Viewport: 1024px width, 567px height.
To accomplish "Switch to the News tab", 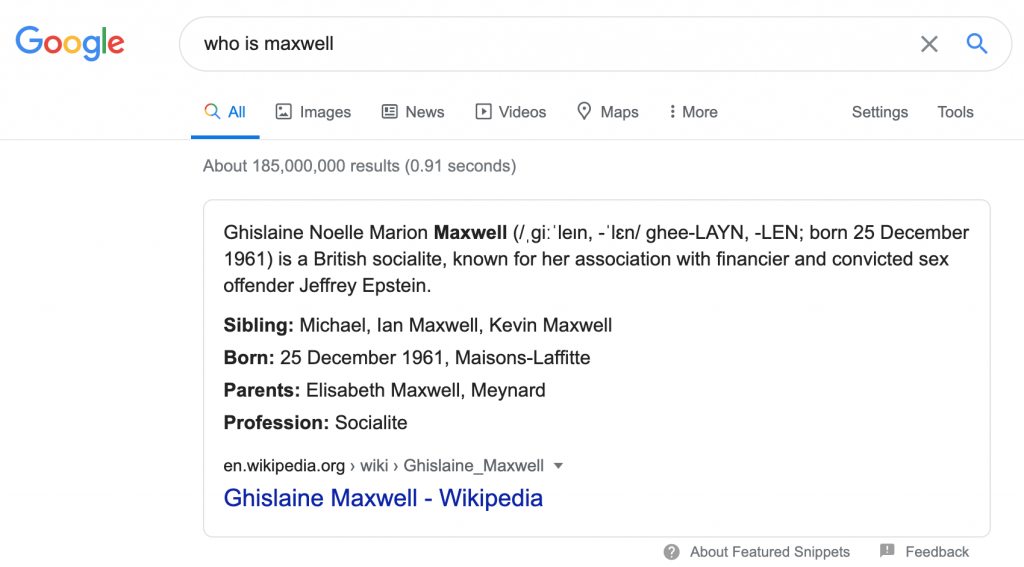I will [424, 112].
